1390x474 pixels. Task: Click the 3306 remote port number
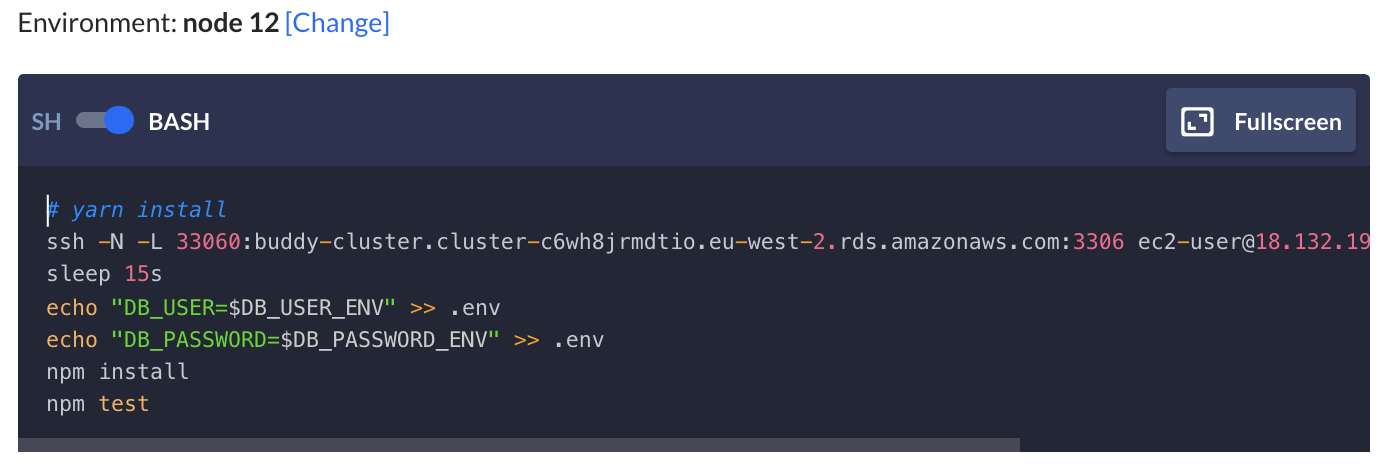[1099, 242]
